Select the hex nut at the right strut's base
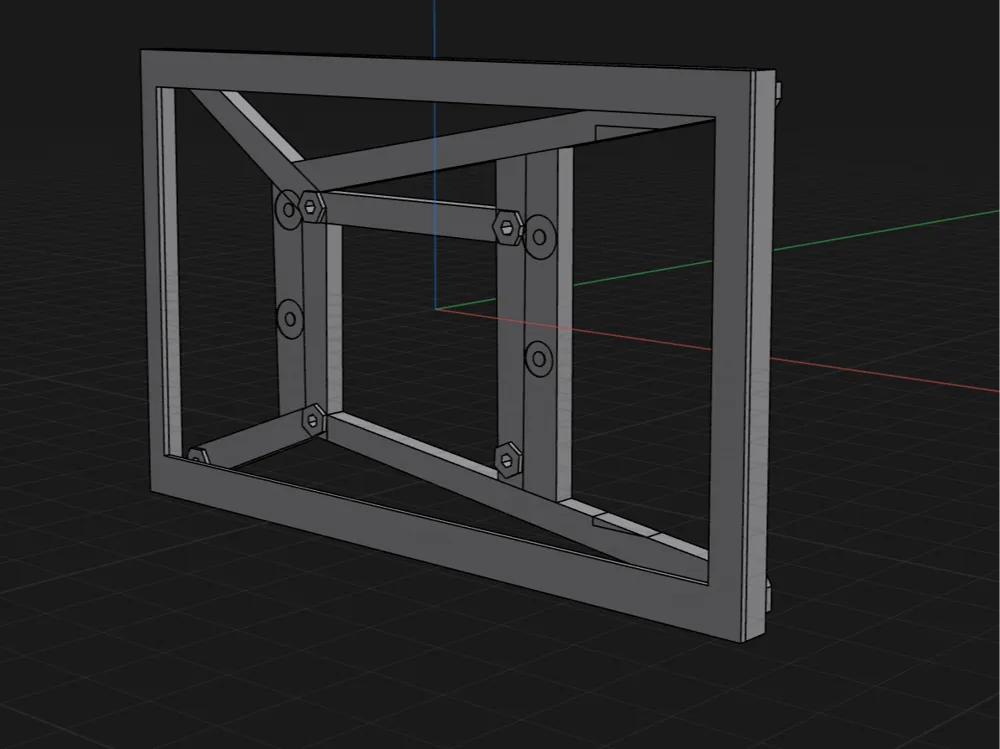The image size is (1000, 749). pyautogui.click(x=508, y=459)
